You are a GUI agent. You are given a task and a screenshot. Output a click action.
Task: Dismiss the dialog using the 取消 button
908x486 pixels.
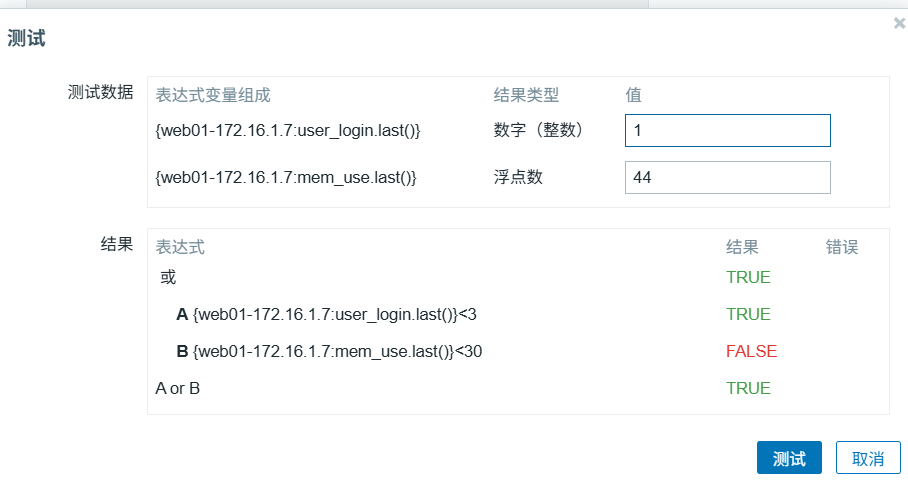(x=867, y=458)
